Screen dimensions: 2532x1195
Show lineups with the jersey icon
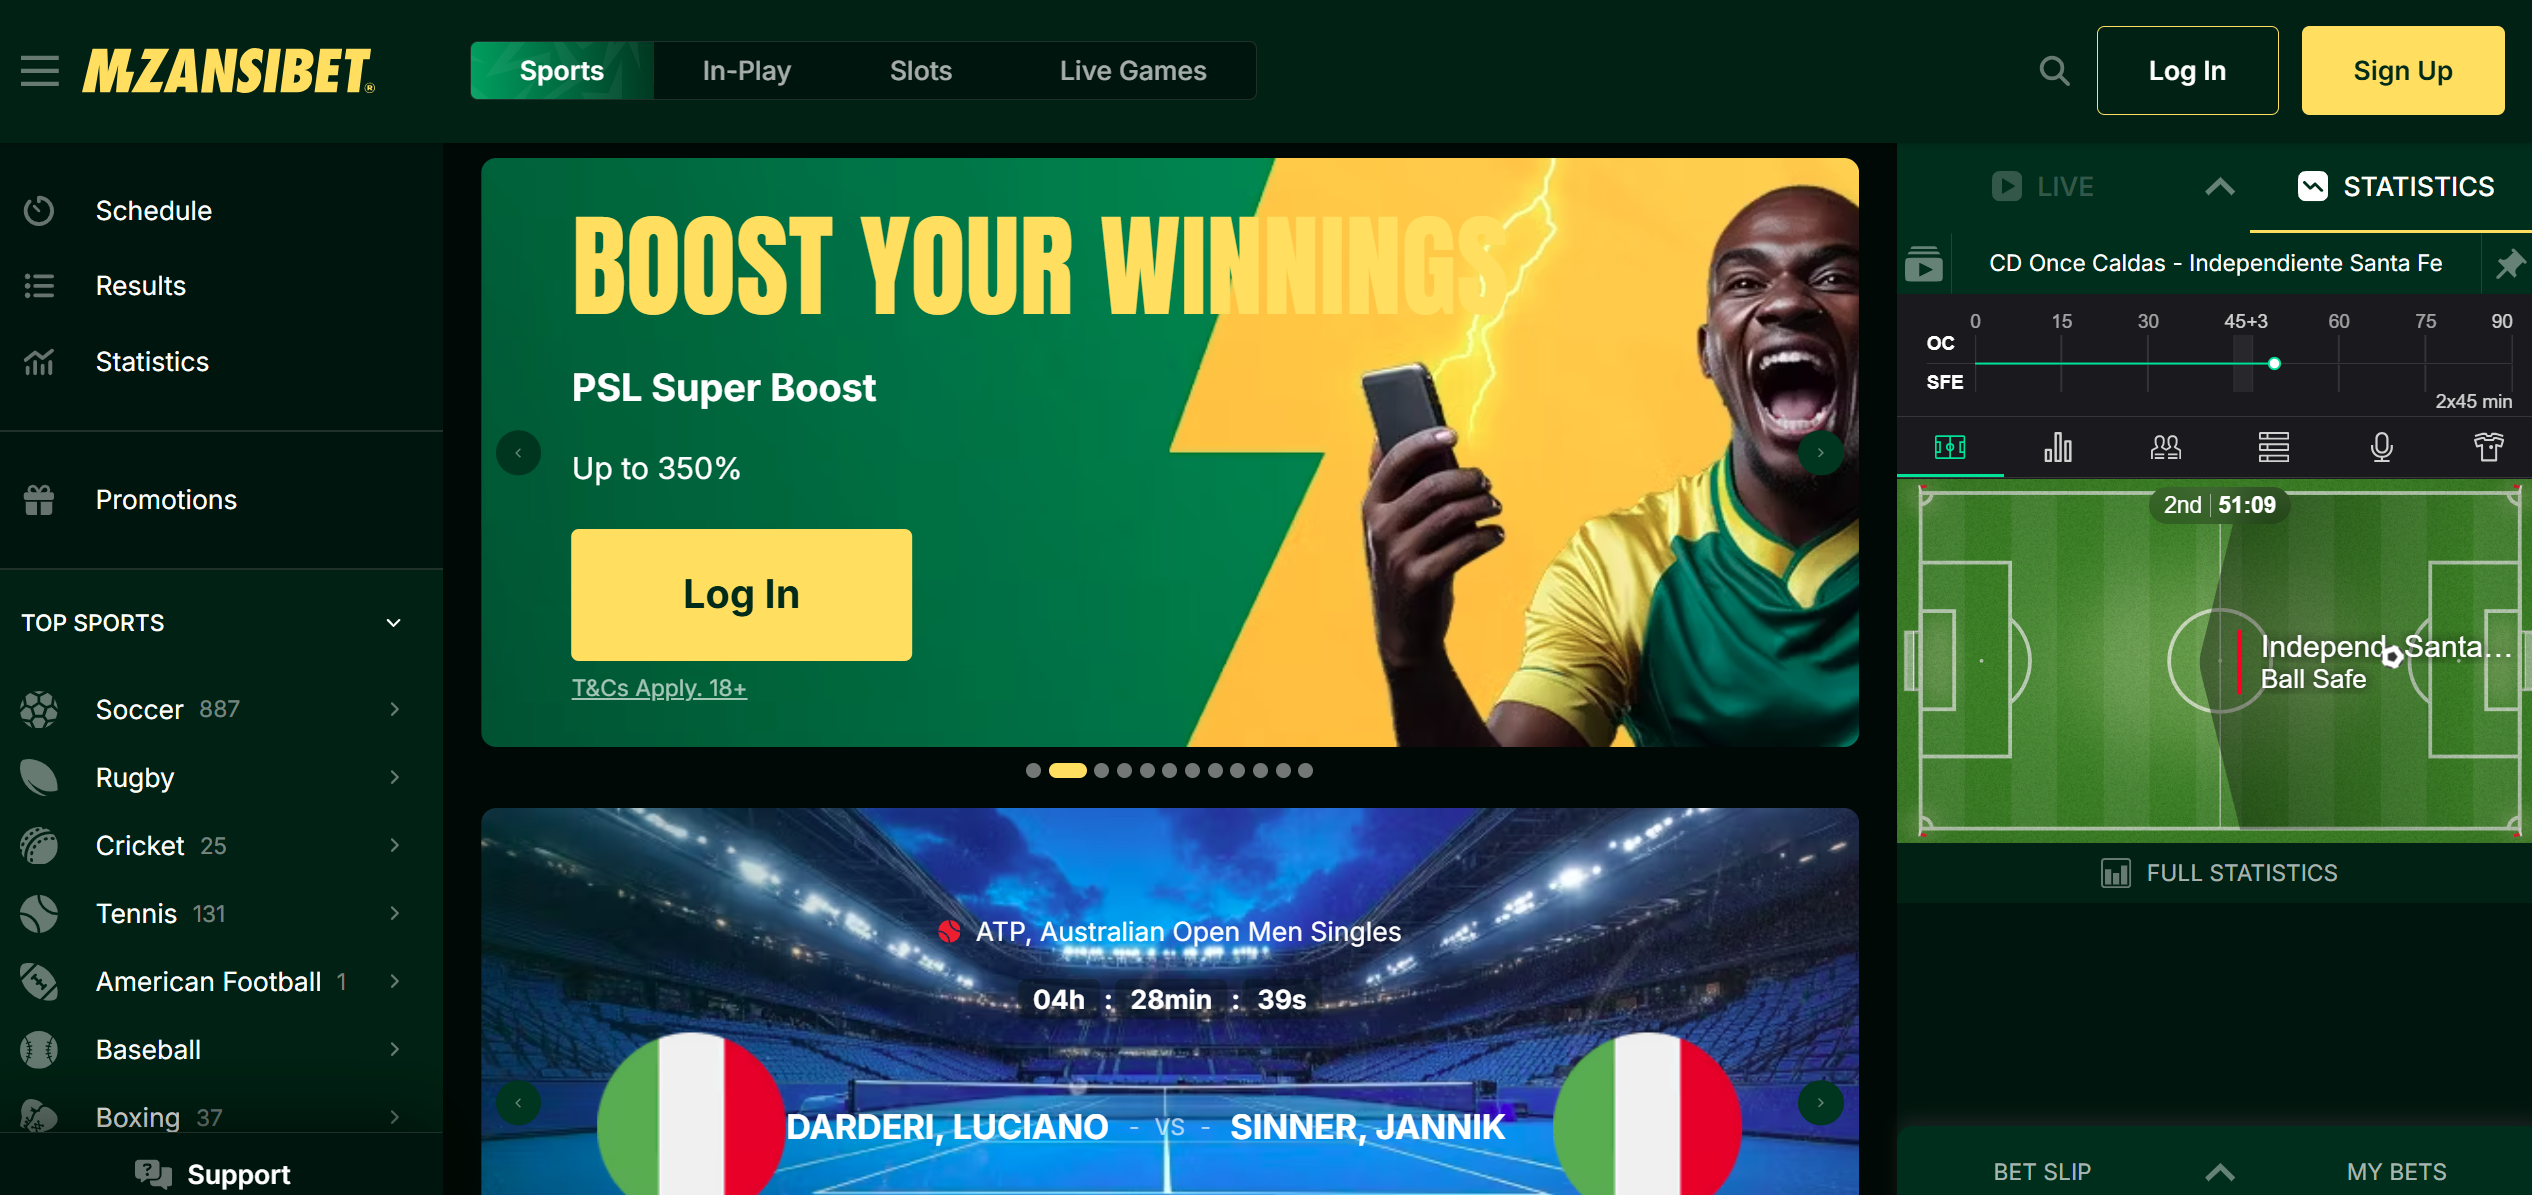pos(2488,447)
